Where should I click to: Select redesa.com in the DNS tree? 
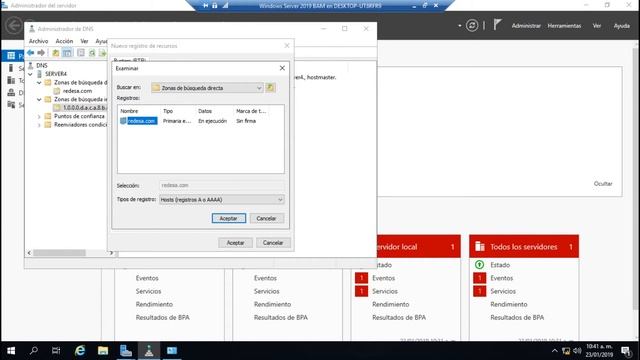coord(77,91)
